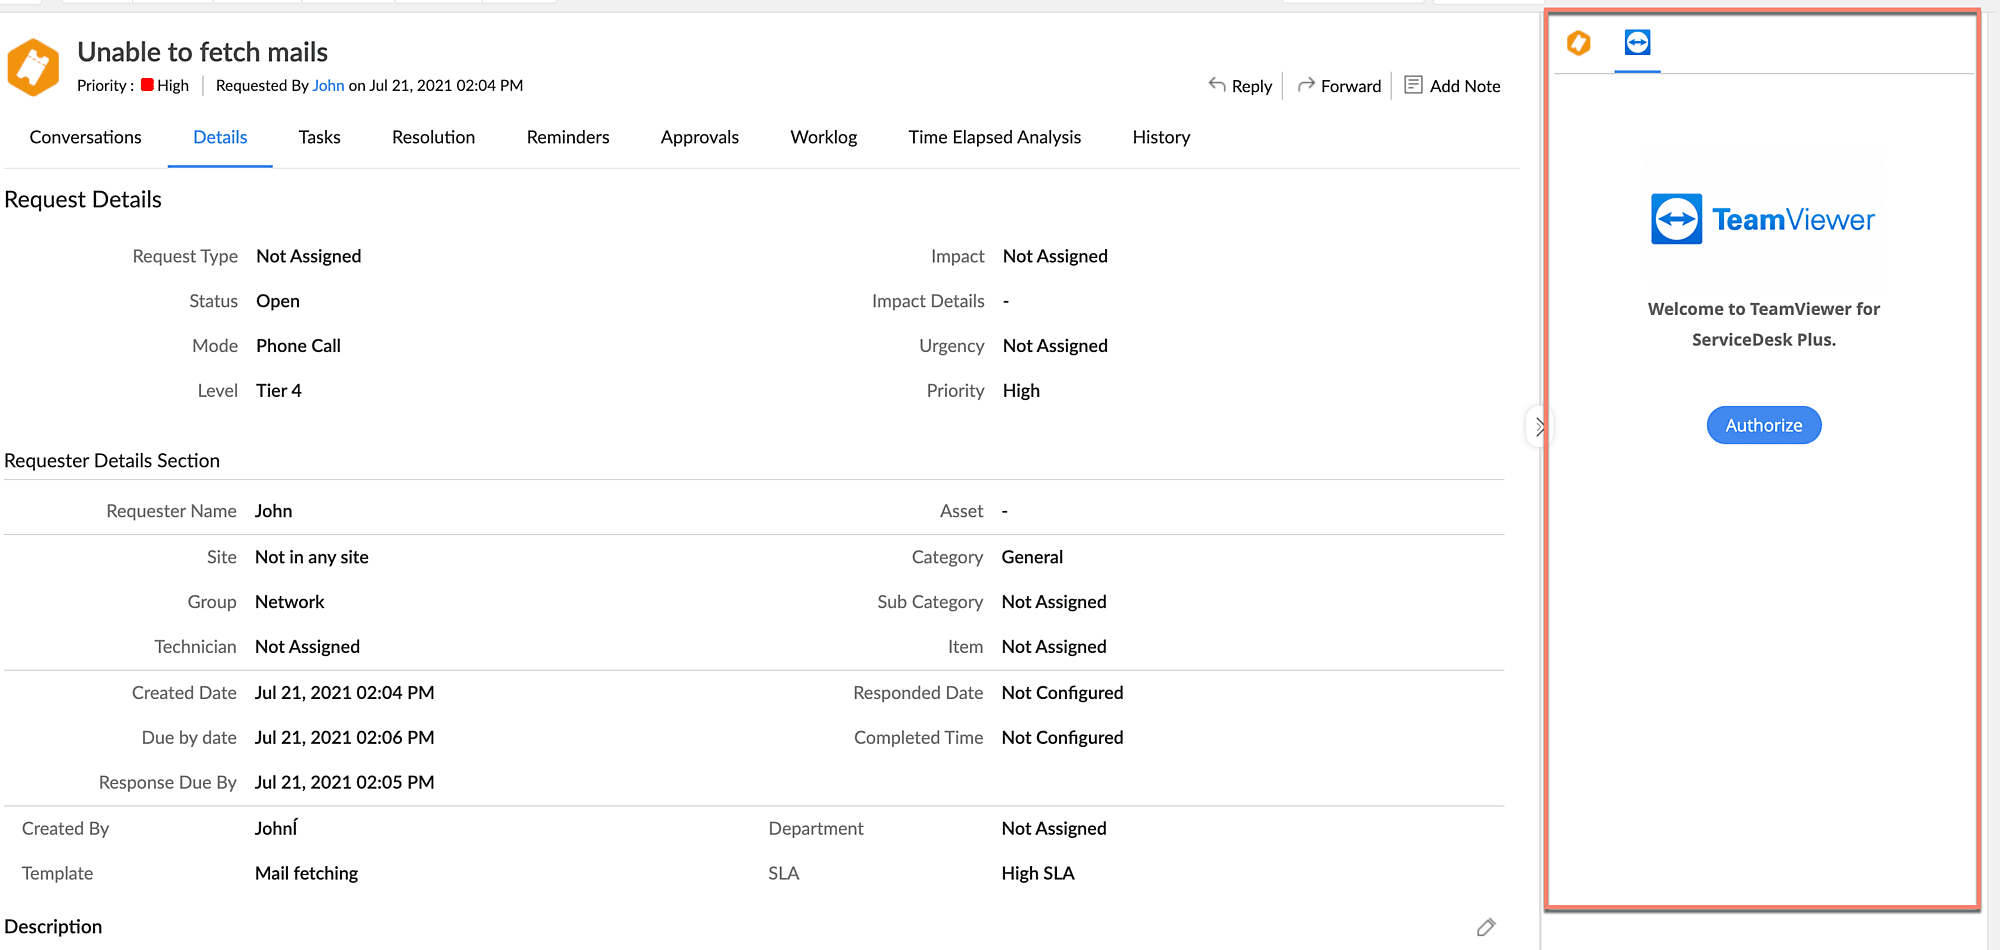View the Worklog tab
Viewport: 2000px width, 950px height.
[x=823, y=137]
